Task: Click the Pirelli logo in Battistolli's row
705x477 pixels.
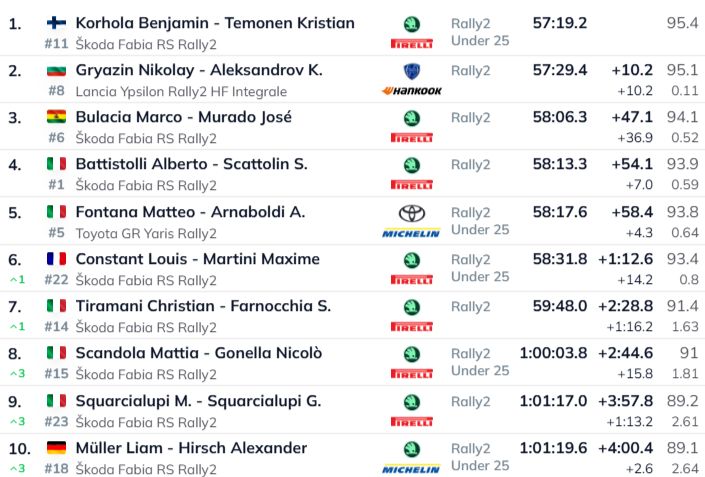Action: coord(411,185)
